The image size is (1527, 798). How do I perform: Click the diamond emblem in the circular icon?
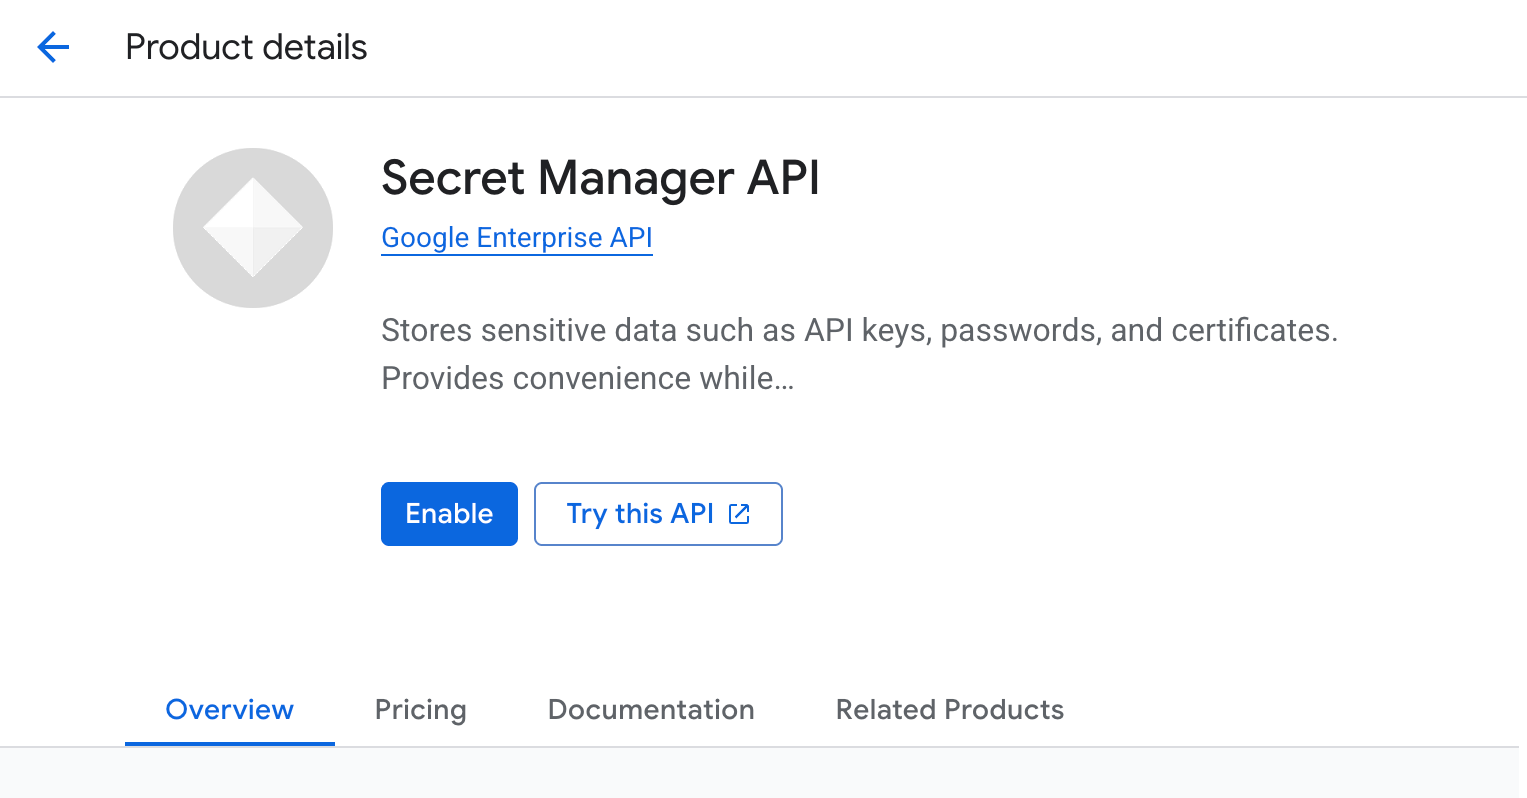(x=252, y=227)
